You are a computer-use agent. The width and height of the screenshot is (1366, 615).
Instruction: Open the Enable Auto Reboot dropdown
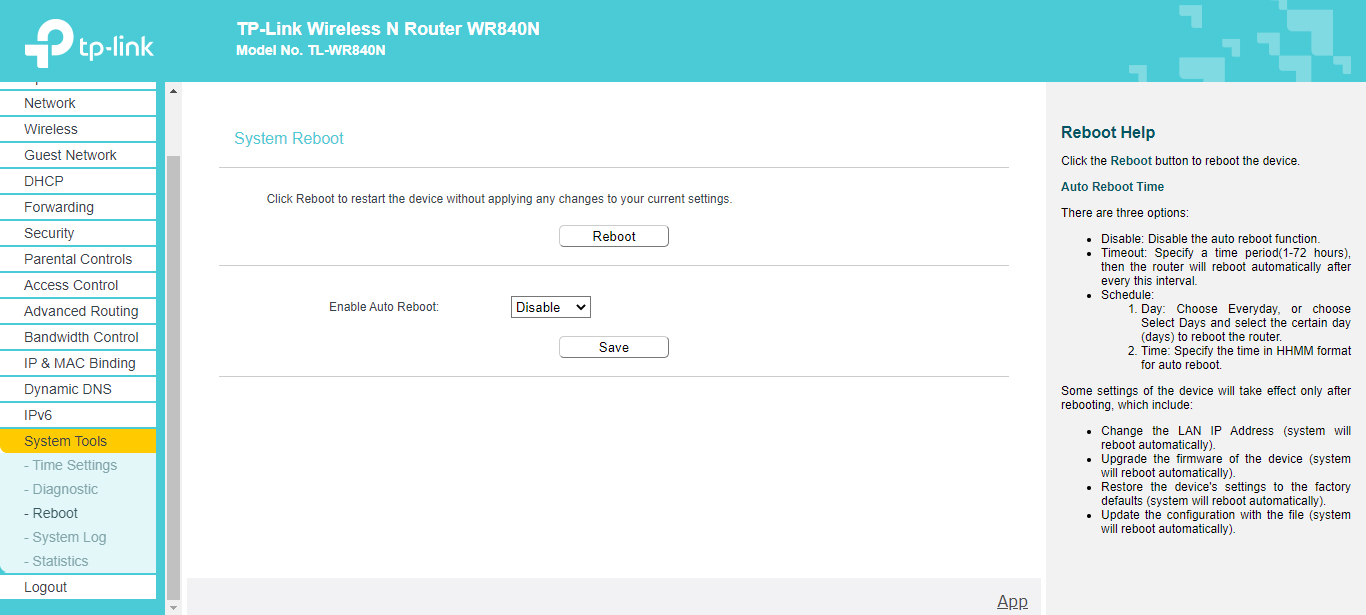pos(550,308)
